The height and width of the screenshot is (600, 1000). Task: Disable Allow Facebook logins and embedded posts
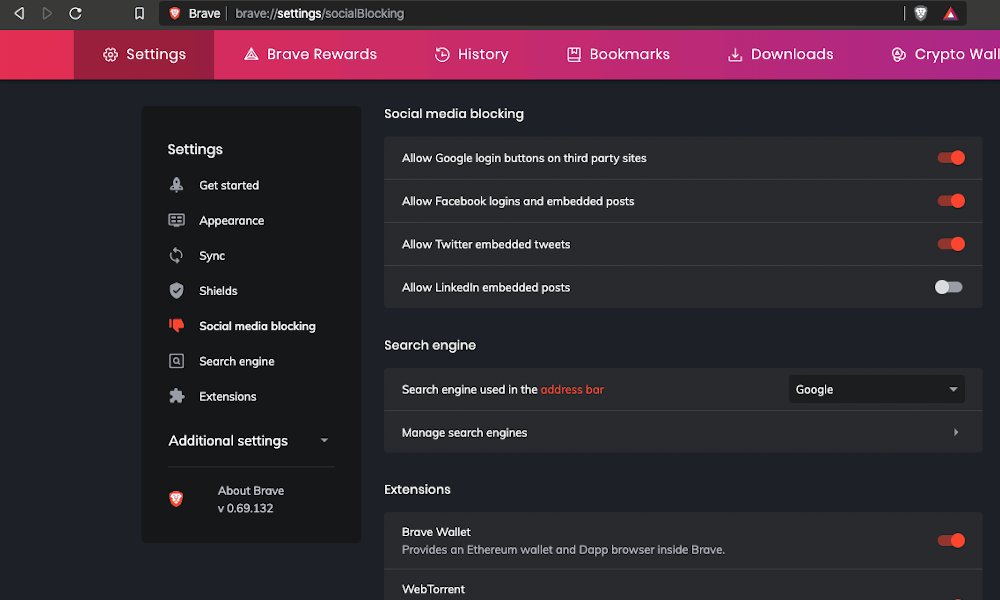click(x=950, y=201)
